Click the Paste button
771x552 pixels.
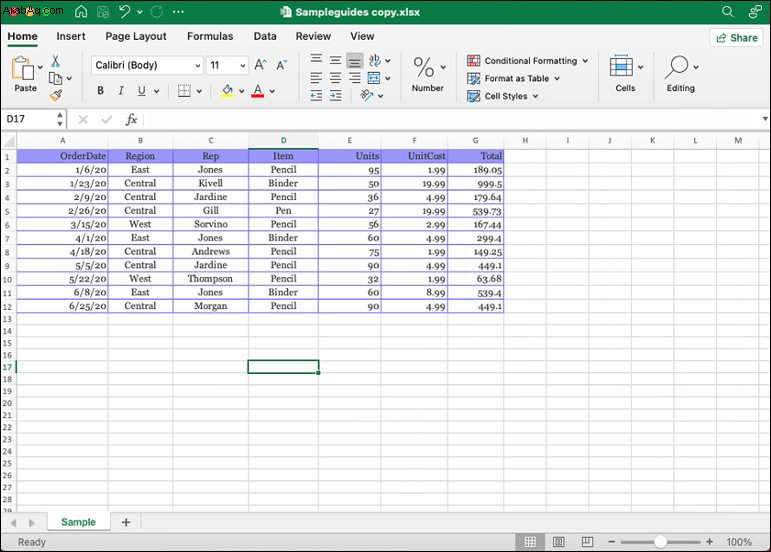[x=25, y=74]
